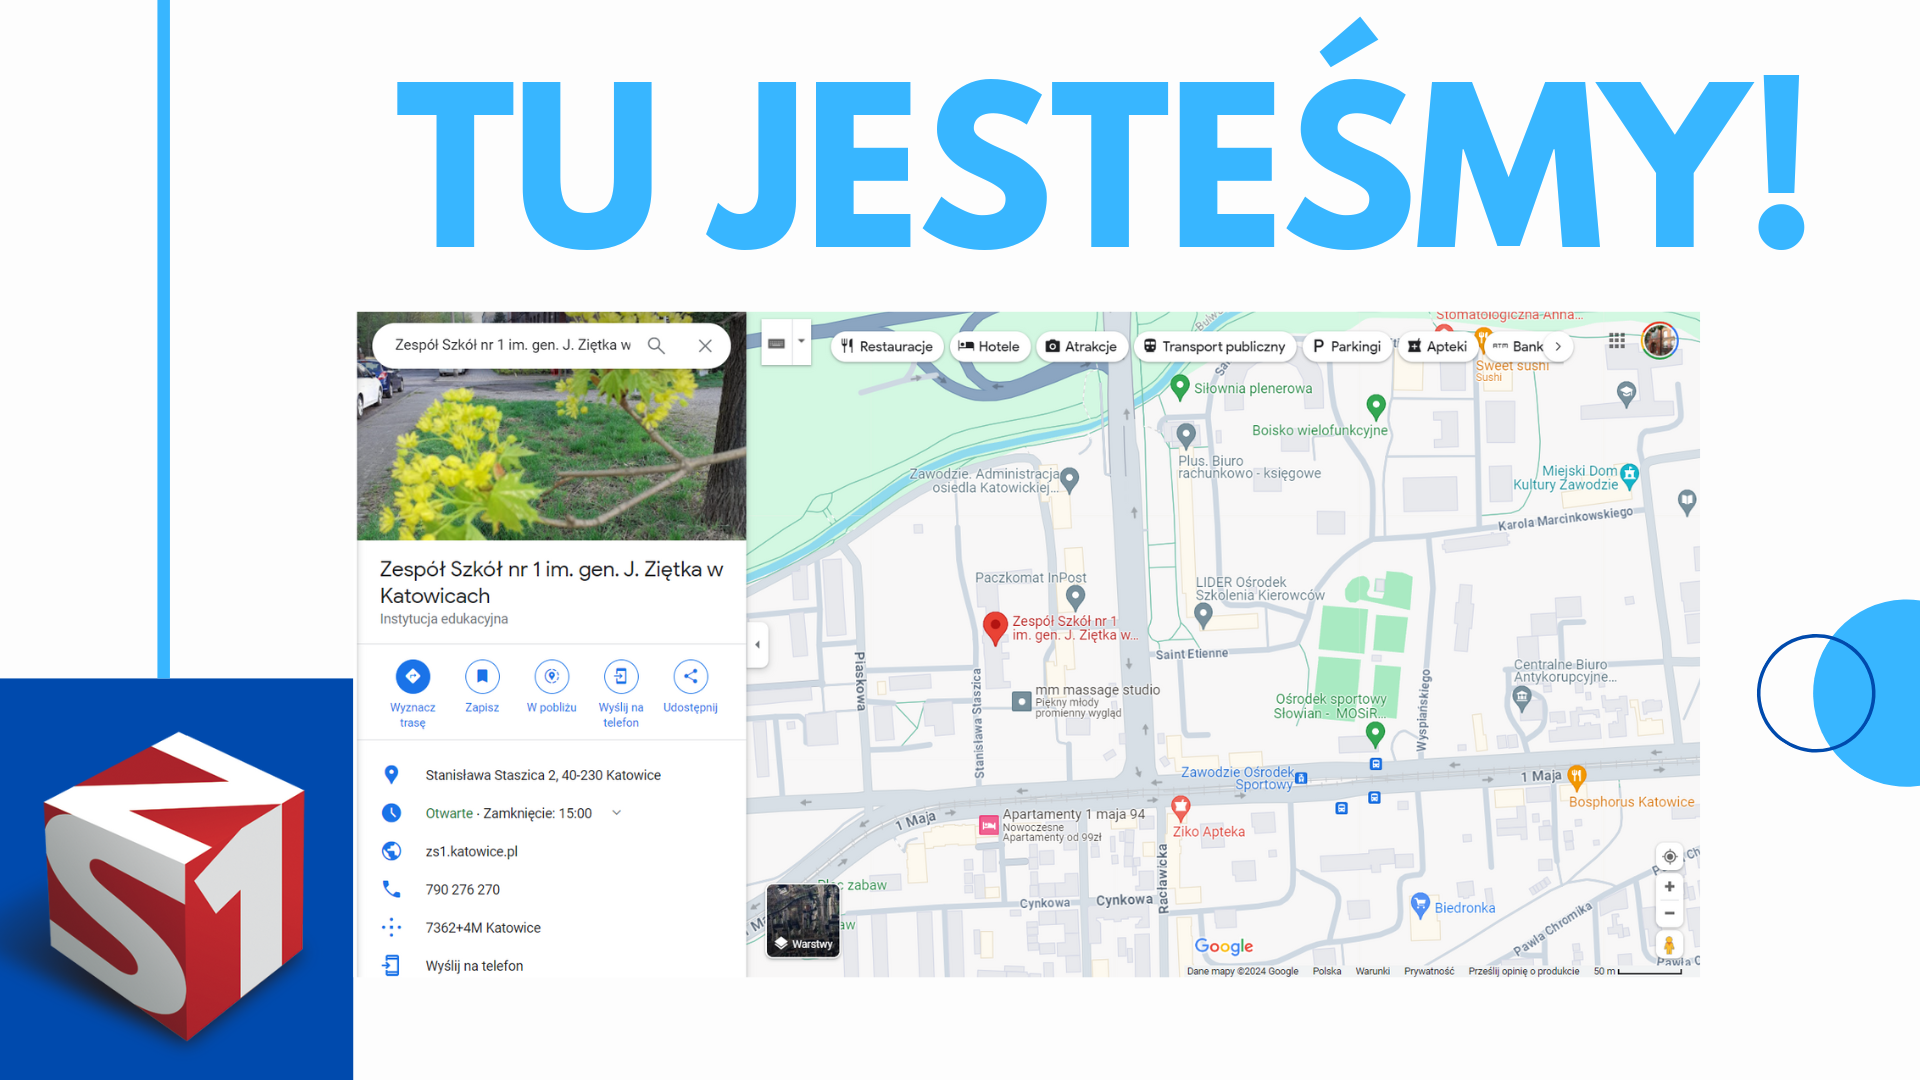Zoom in the map with plus
Viewport: 1920px width, 1080px height.
click(1669, 887)
